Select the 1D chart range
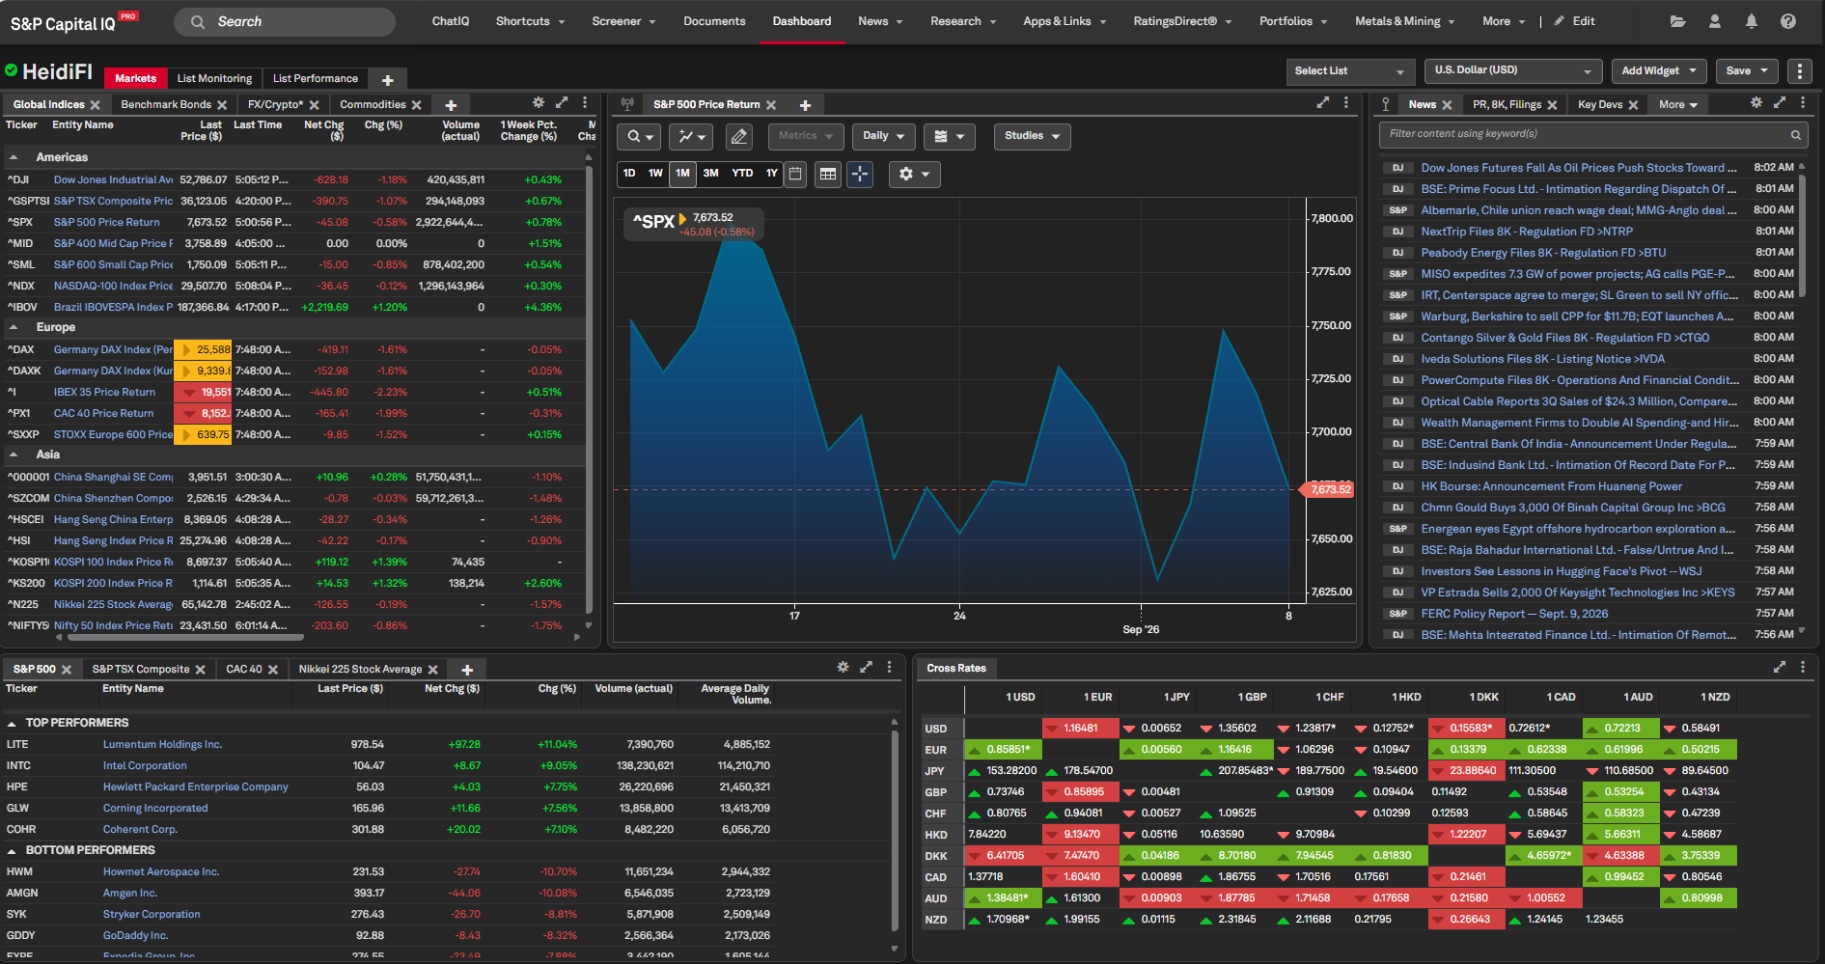Image resolution: width=1825 pixels, height=964 pixels. [629, 174]
